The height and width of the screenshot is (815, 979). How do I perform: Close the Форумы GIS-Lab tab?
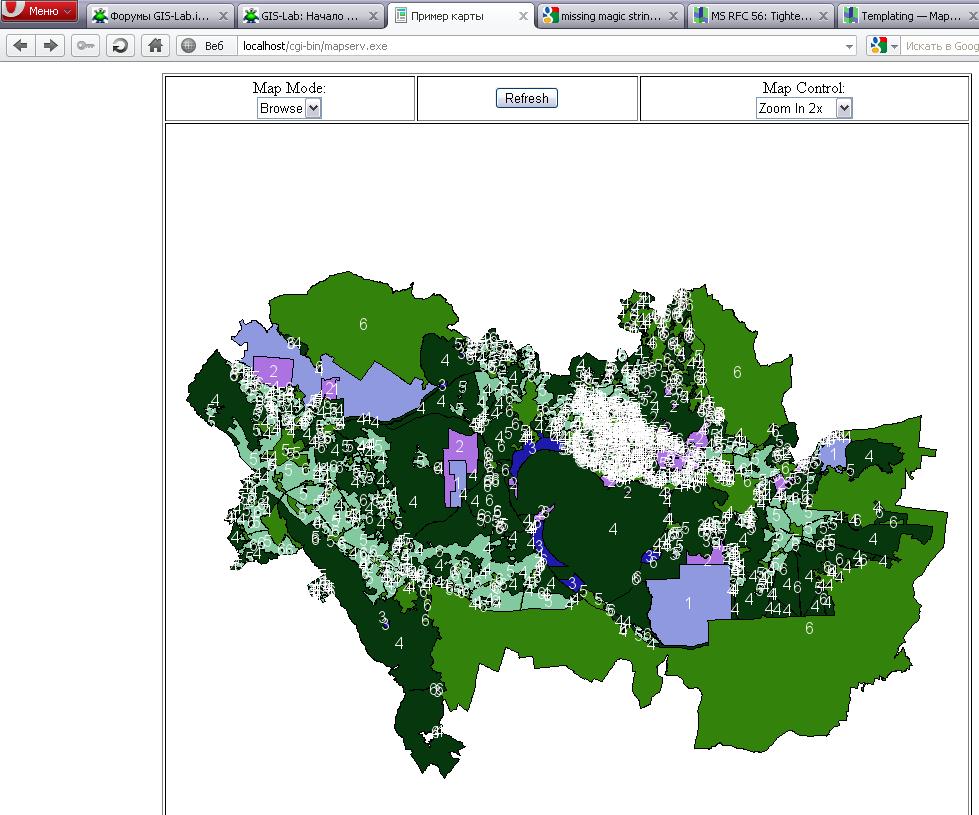tap(223, 16)
